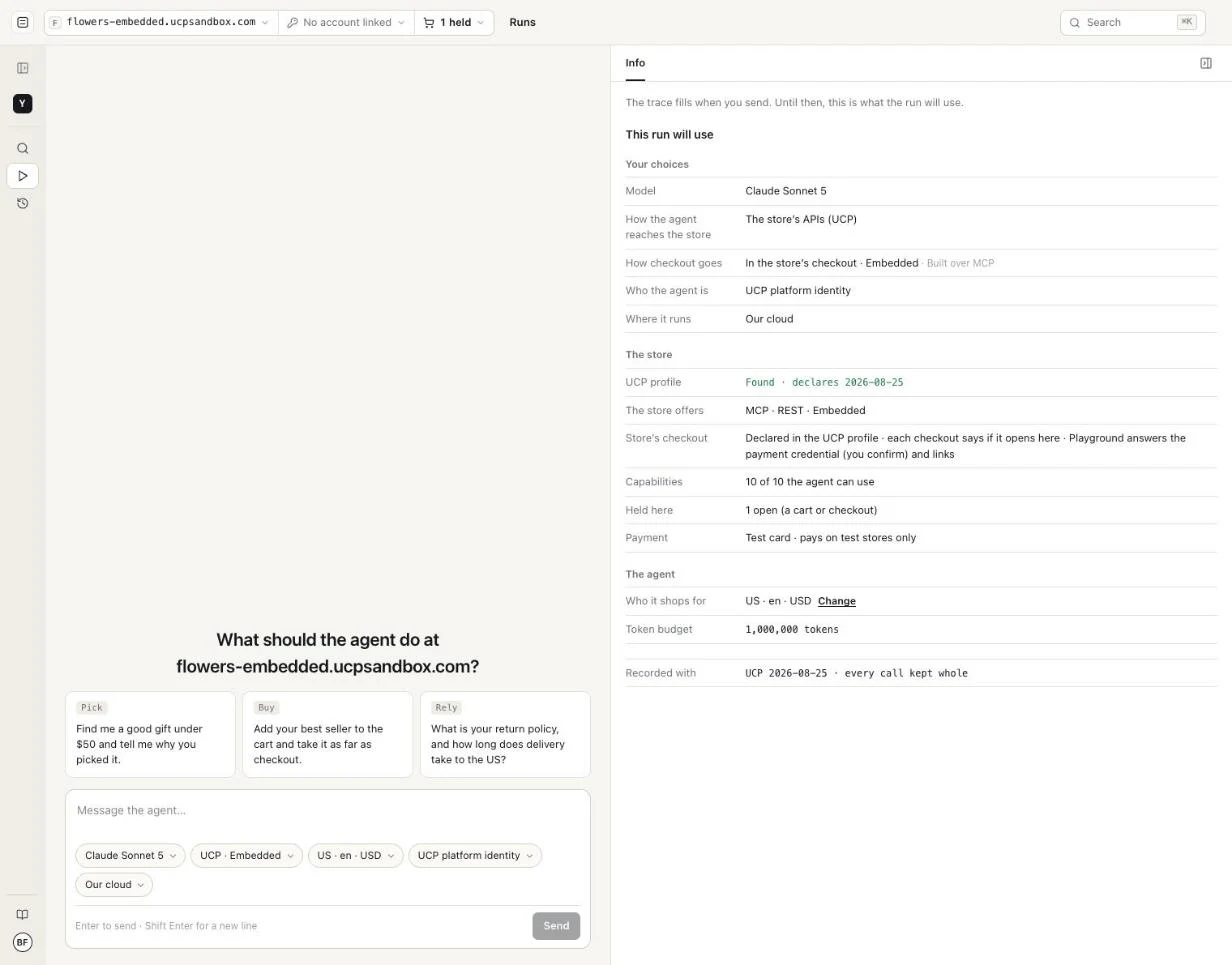
Task: Click the 'In the store's checkout · Embedded' value
Action: tap(831, 263)
